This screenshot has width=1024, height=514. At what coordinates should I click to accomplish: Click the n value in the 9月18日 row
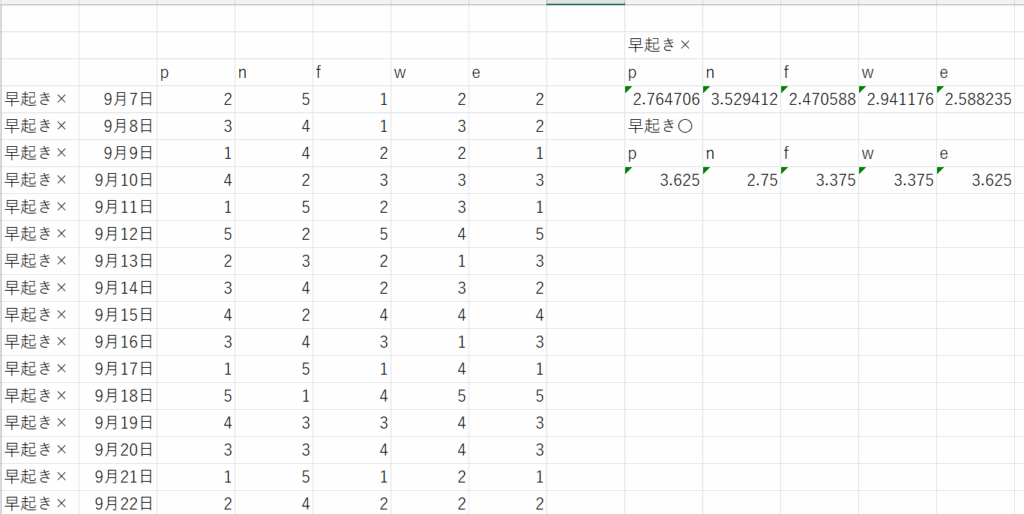[274, 396]
